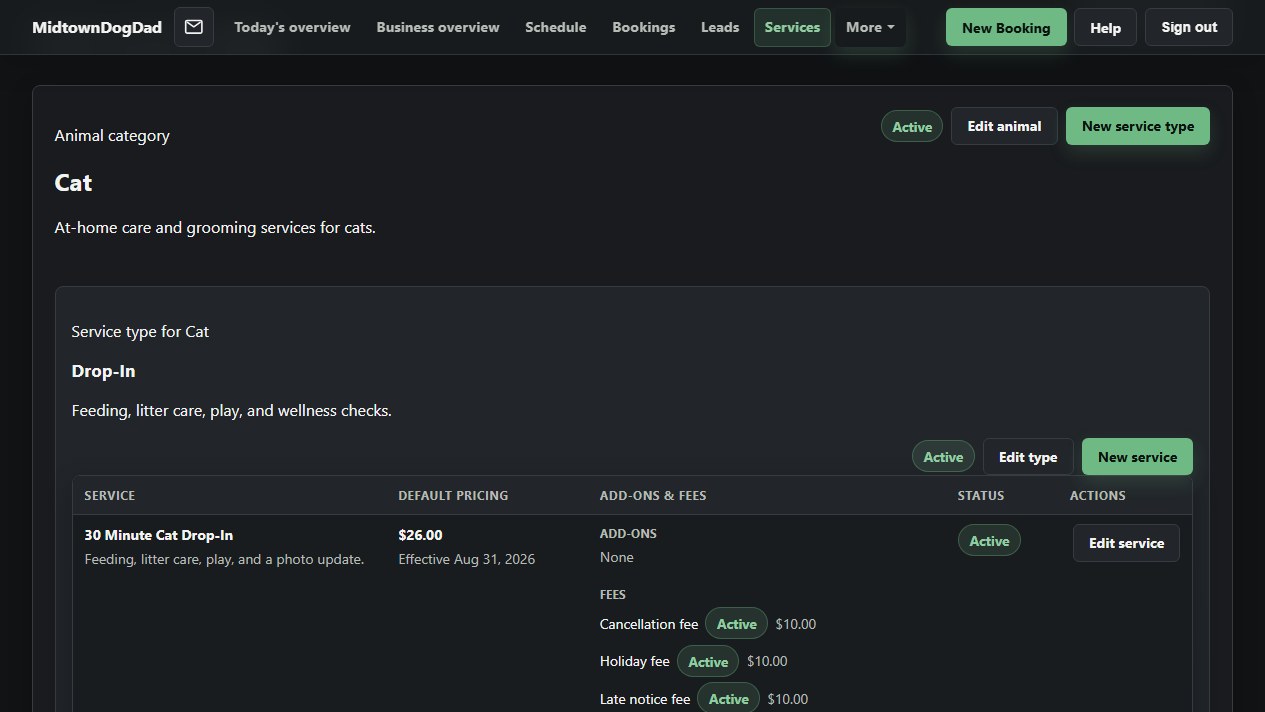Click the MidtownDogDad brand link
This screenshot has height=712, width=1265.
click(97, 27)
